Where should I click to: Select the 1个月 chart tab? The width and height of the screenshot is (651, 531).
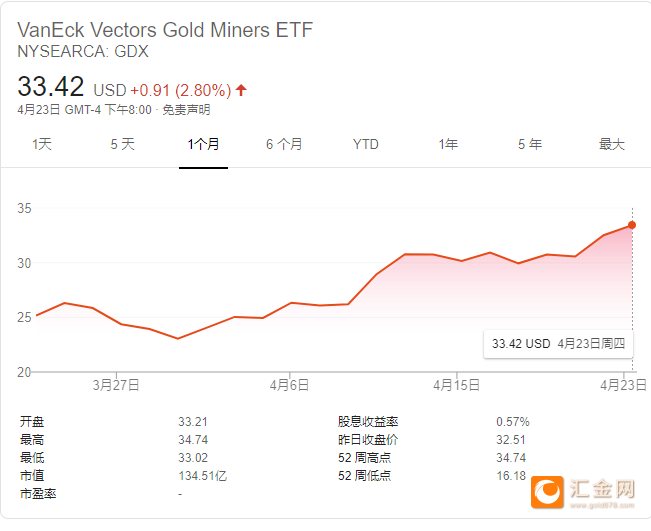(x=203, y=144)
